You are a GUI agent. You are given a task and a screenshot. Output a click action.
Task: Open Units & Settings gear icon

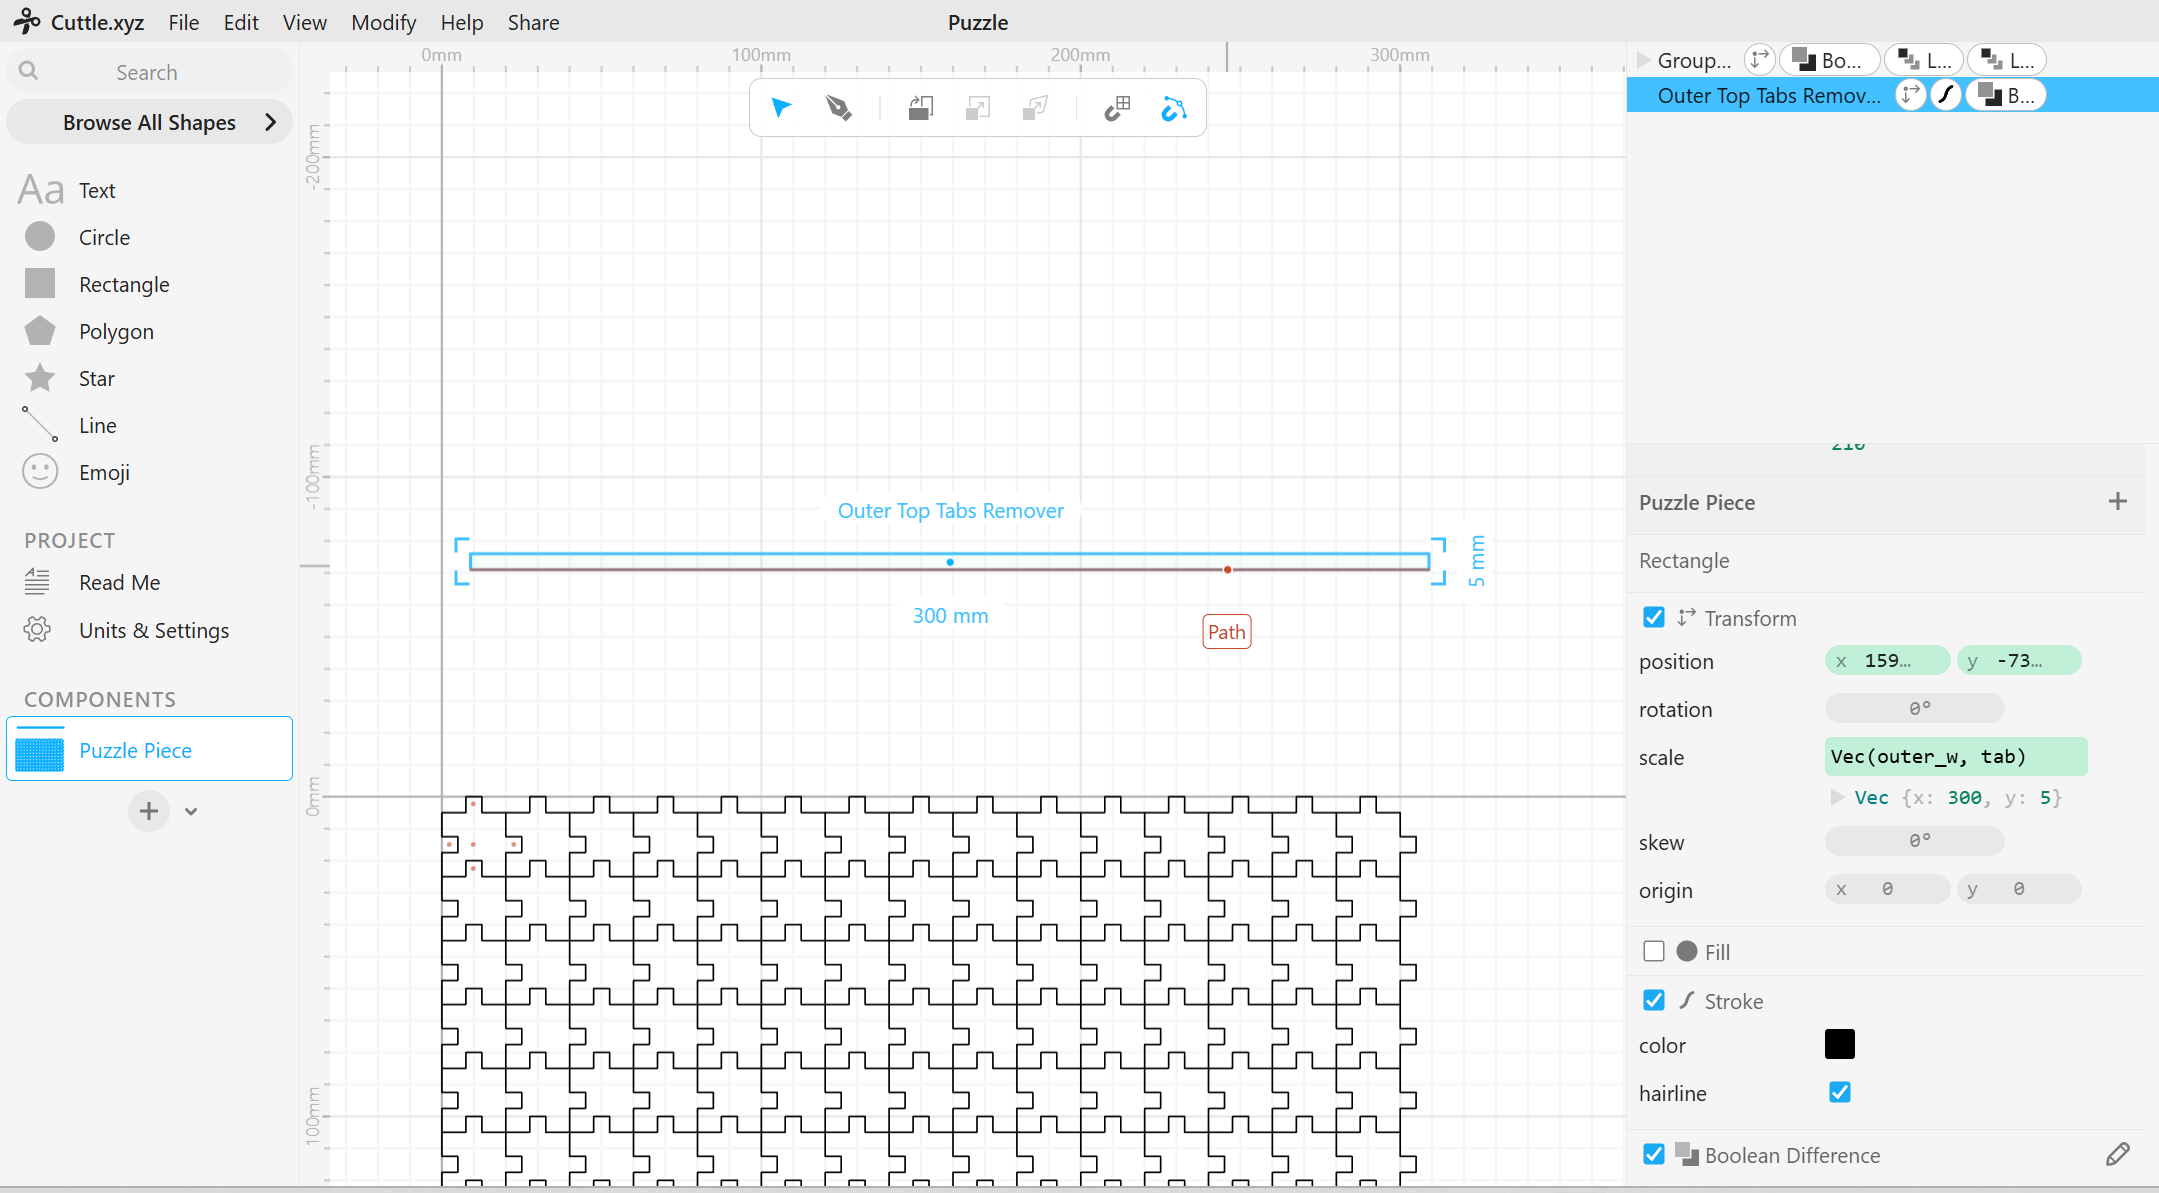[37, 630]
